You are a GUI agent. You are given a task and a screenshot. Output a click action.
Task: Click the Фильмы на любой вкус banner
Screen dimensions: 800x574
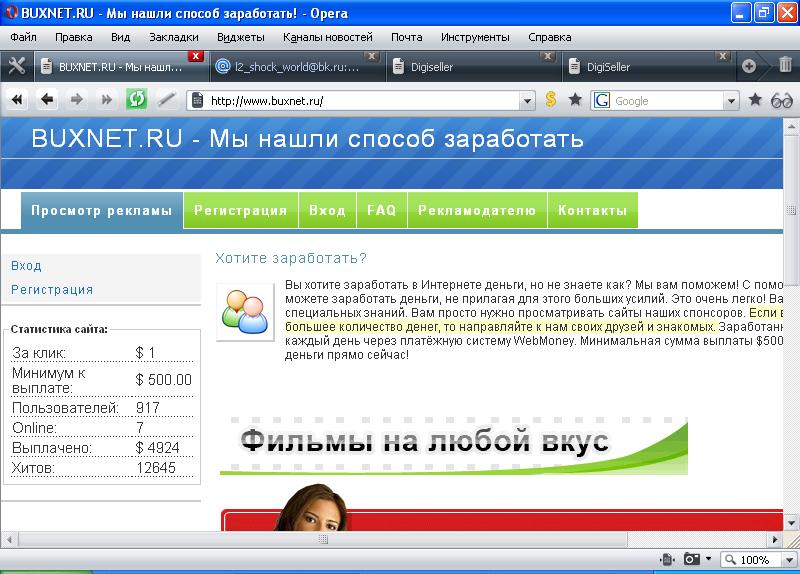(x=454, y=445)
